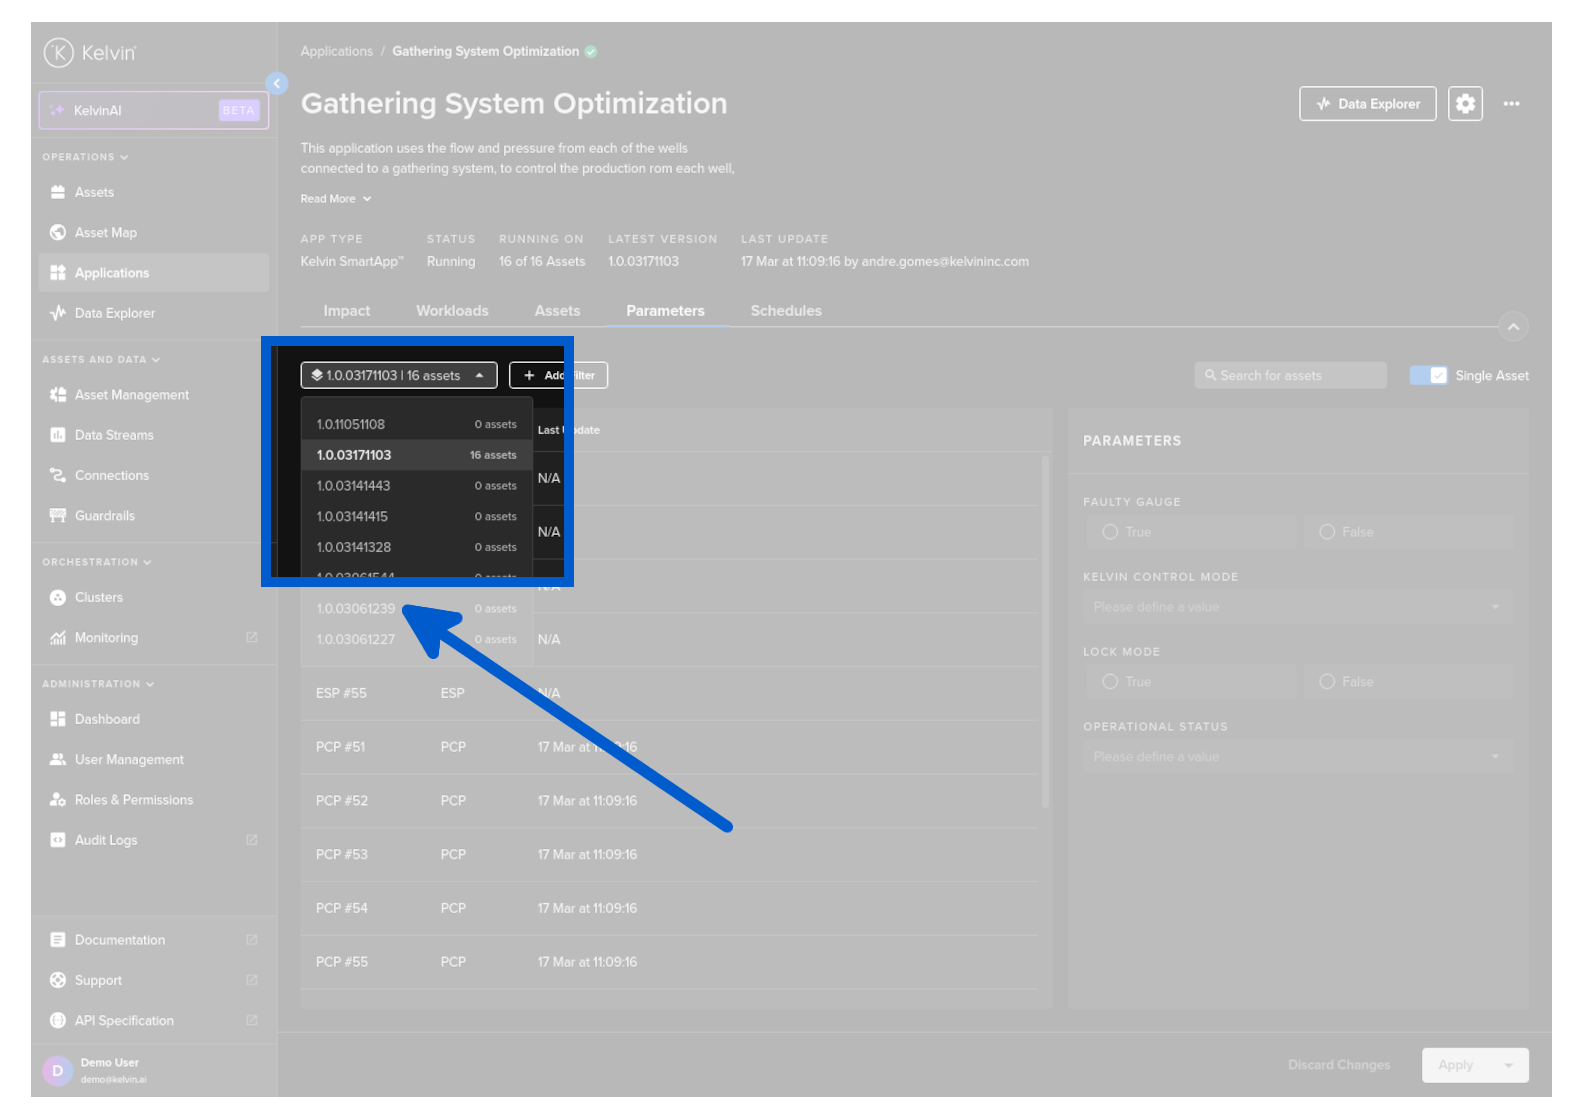The image size is (1584, 1120).
Task: Expand the Read More description link
Action: pos(335,199)
